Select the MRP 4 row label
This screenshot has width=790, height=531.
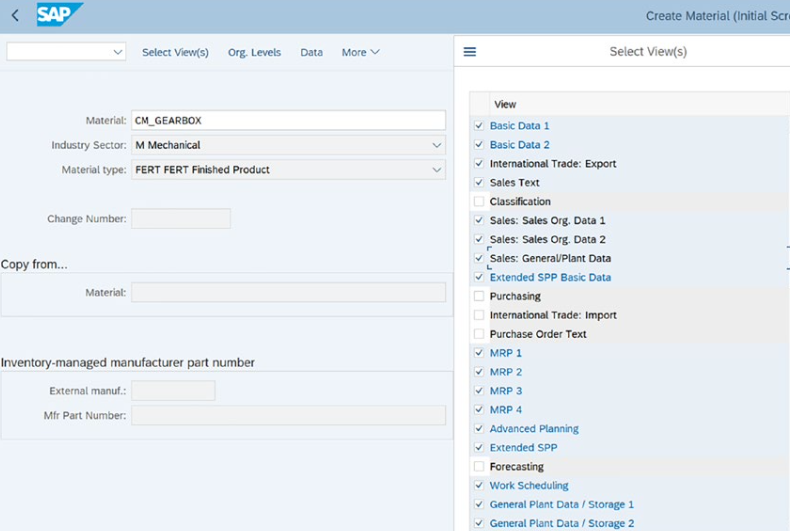click(506, 410)
